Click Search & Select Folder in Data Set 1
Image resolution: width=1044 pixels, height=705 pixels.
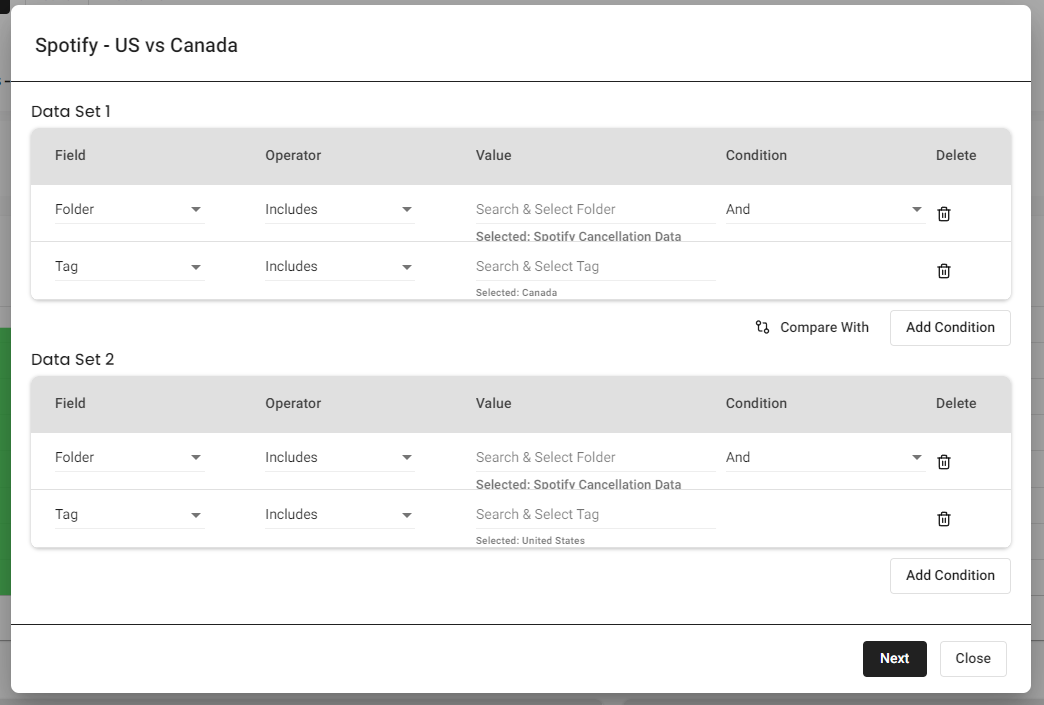click(x=595, y=209)
